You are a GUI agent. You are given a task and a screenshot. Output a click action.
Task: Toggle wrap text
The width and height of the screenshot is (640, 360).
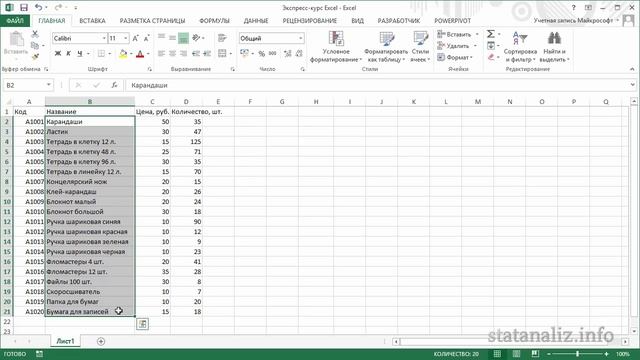tap(222, 38)
